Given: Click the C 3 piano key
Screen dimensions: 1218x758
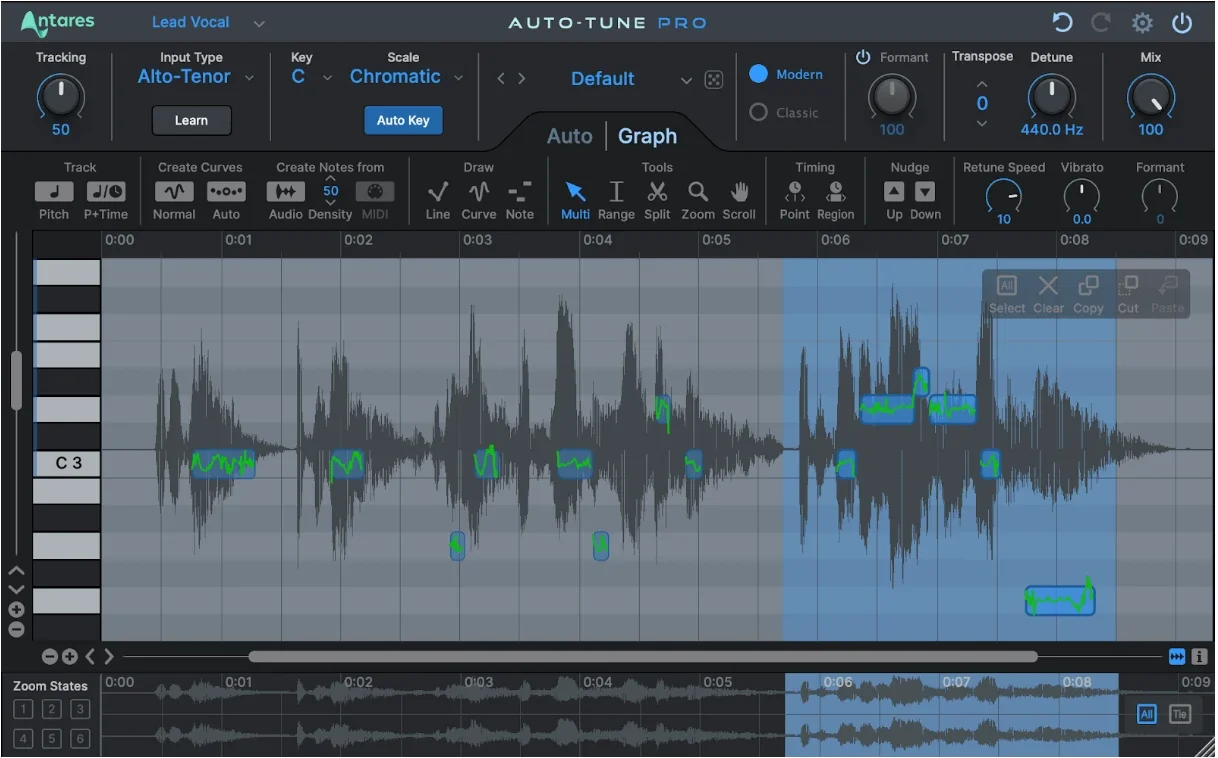Looking at the screenshot, I should pos(68,463).
